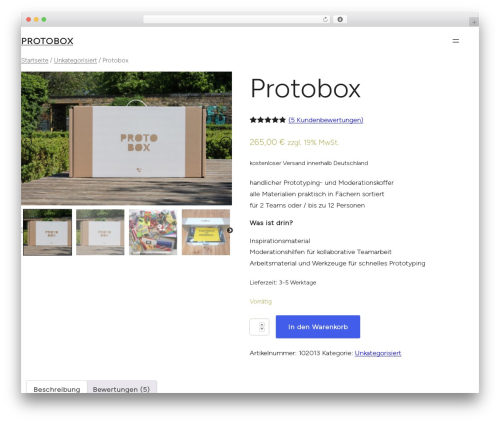Click the Inspirationsmaterial list line
500x423 pixels.
pos(280,241)
